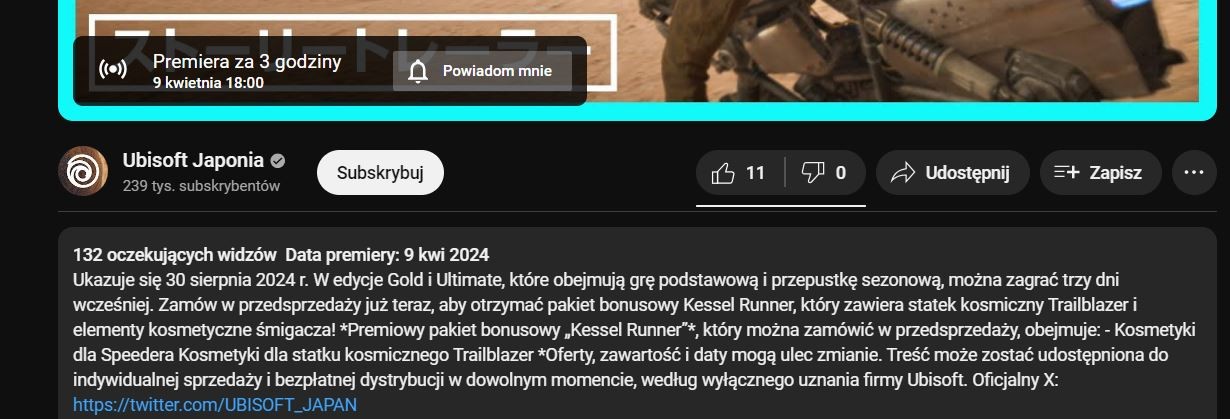Subscribe using the Subskrybuj button
The image size is (1230, 419).
point(380,173)
